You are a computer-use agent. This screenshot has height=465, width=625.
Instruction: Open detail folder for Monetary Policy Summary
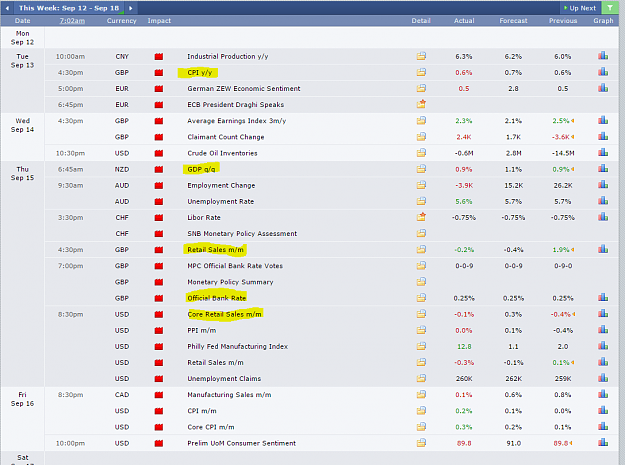coord(421,282)
